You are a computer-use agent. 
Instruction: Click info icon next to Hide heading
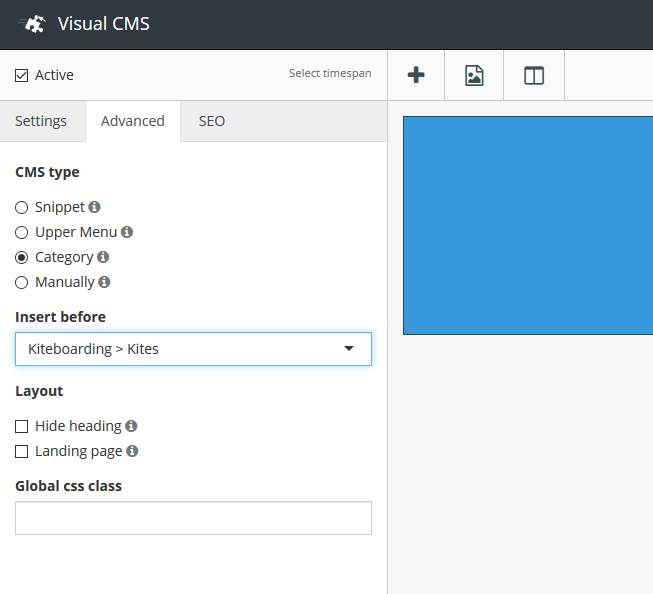coord(131,426)
